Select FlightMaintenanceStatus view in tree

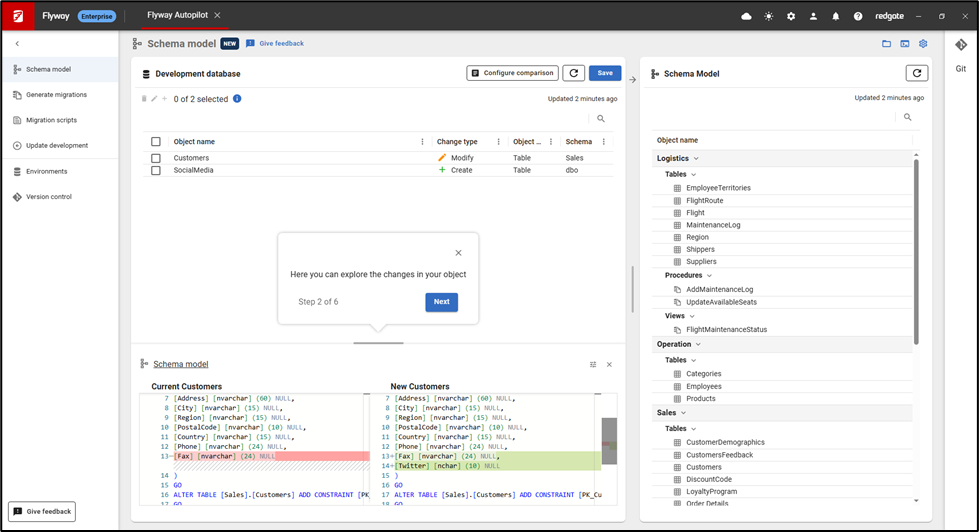pyautogui.click(x=726, y=330)
